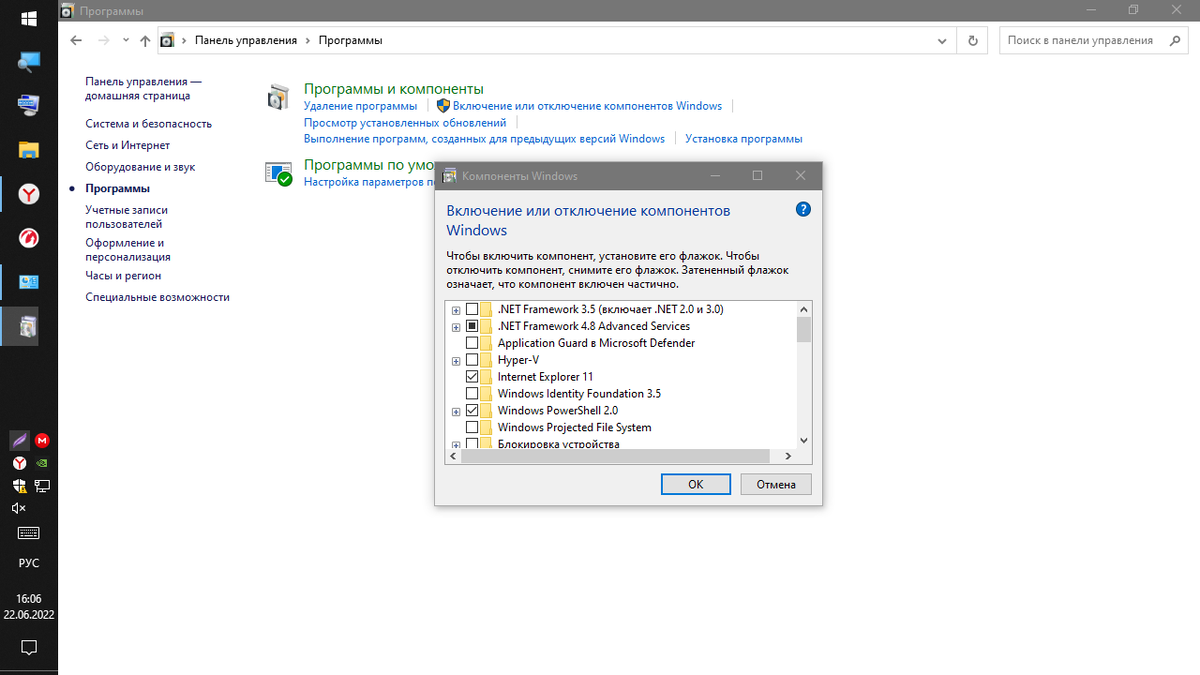Uncheck Windows PowerShell 2.0

pos(472,410)
